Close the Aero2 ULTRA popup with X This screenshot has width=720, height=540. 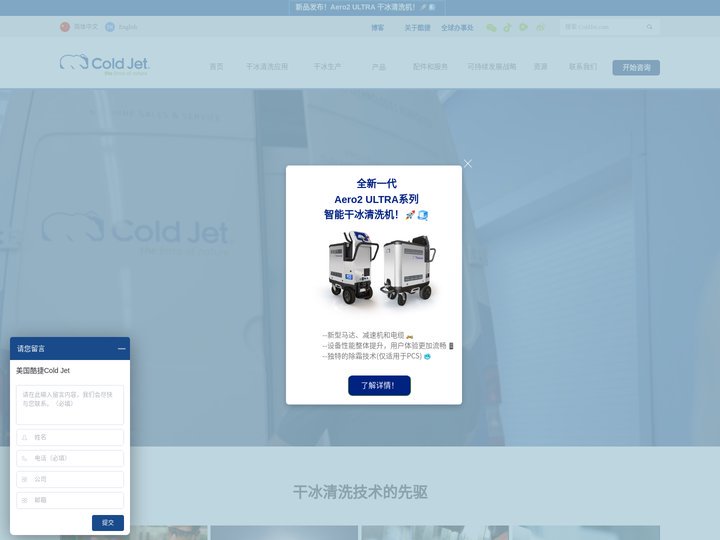click(x=467, y=163)
